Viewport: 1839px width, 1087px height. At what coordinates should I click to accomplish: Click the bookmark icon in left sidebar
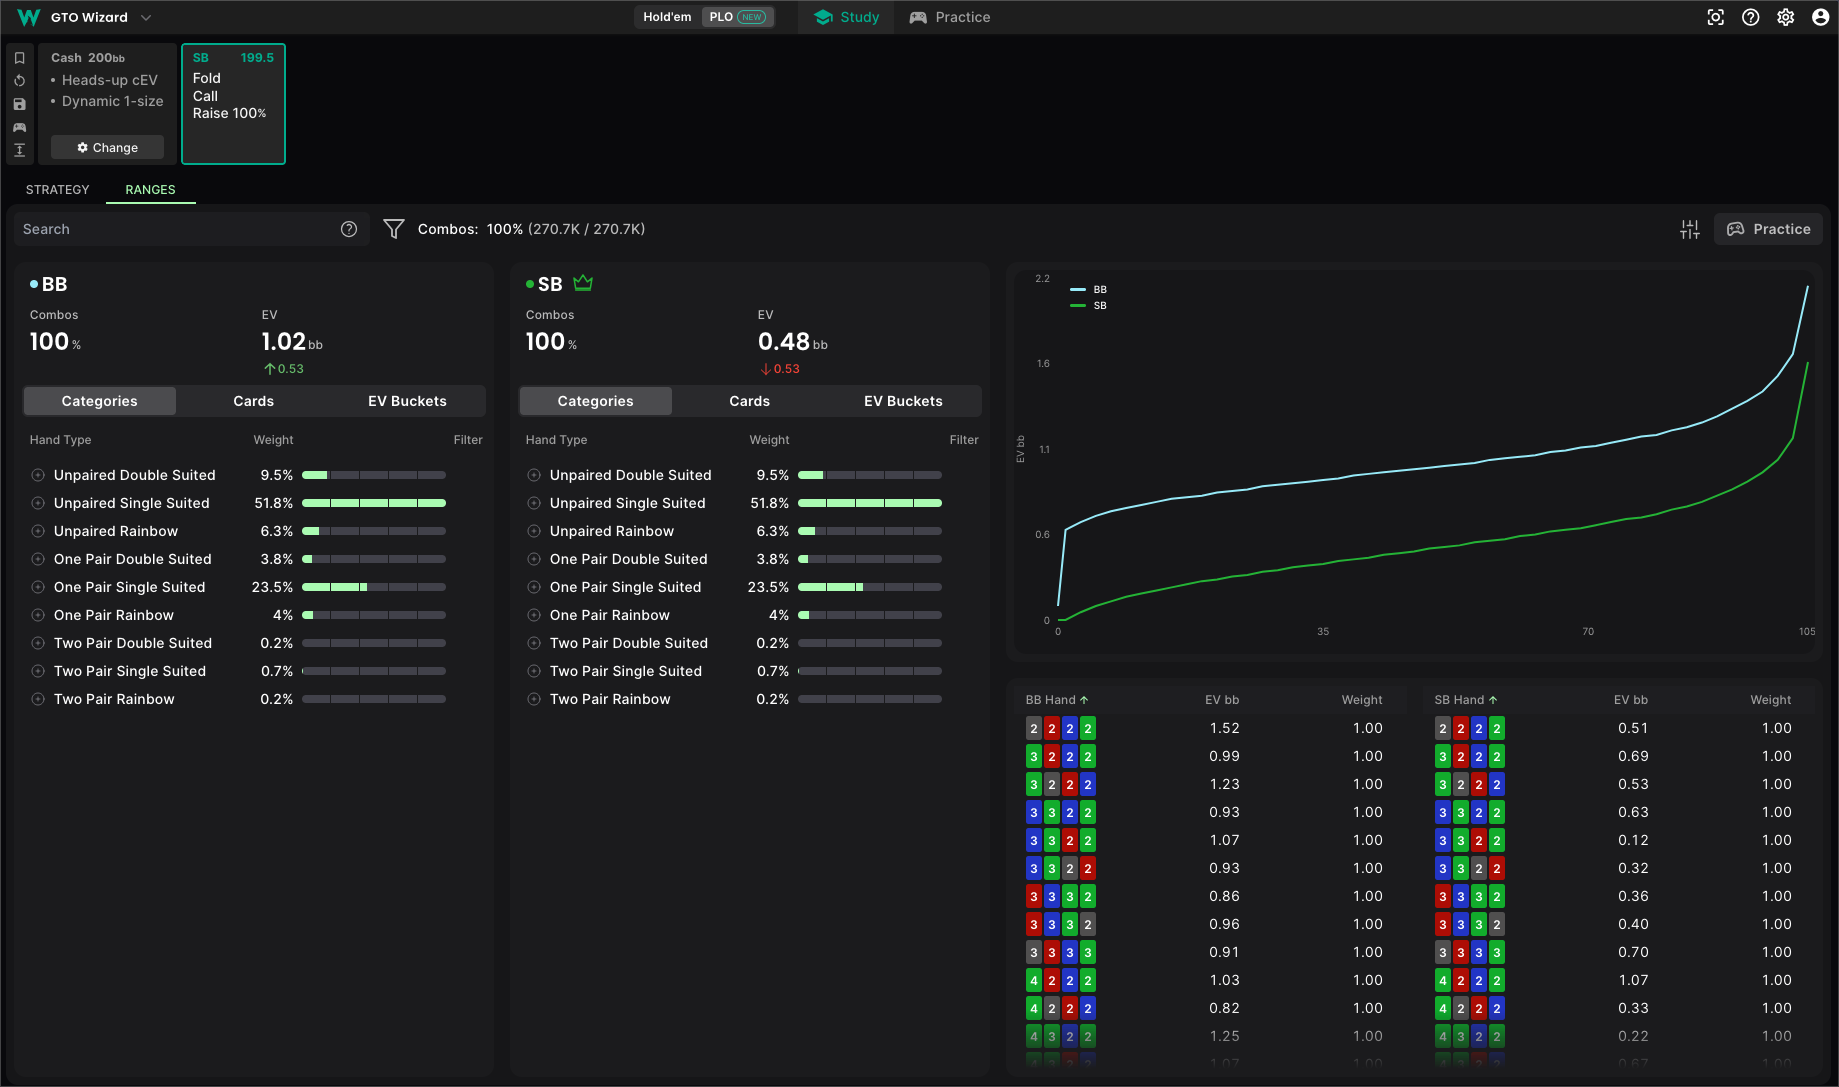[19, 58]
